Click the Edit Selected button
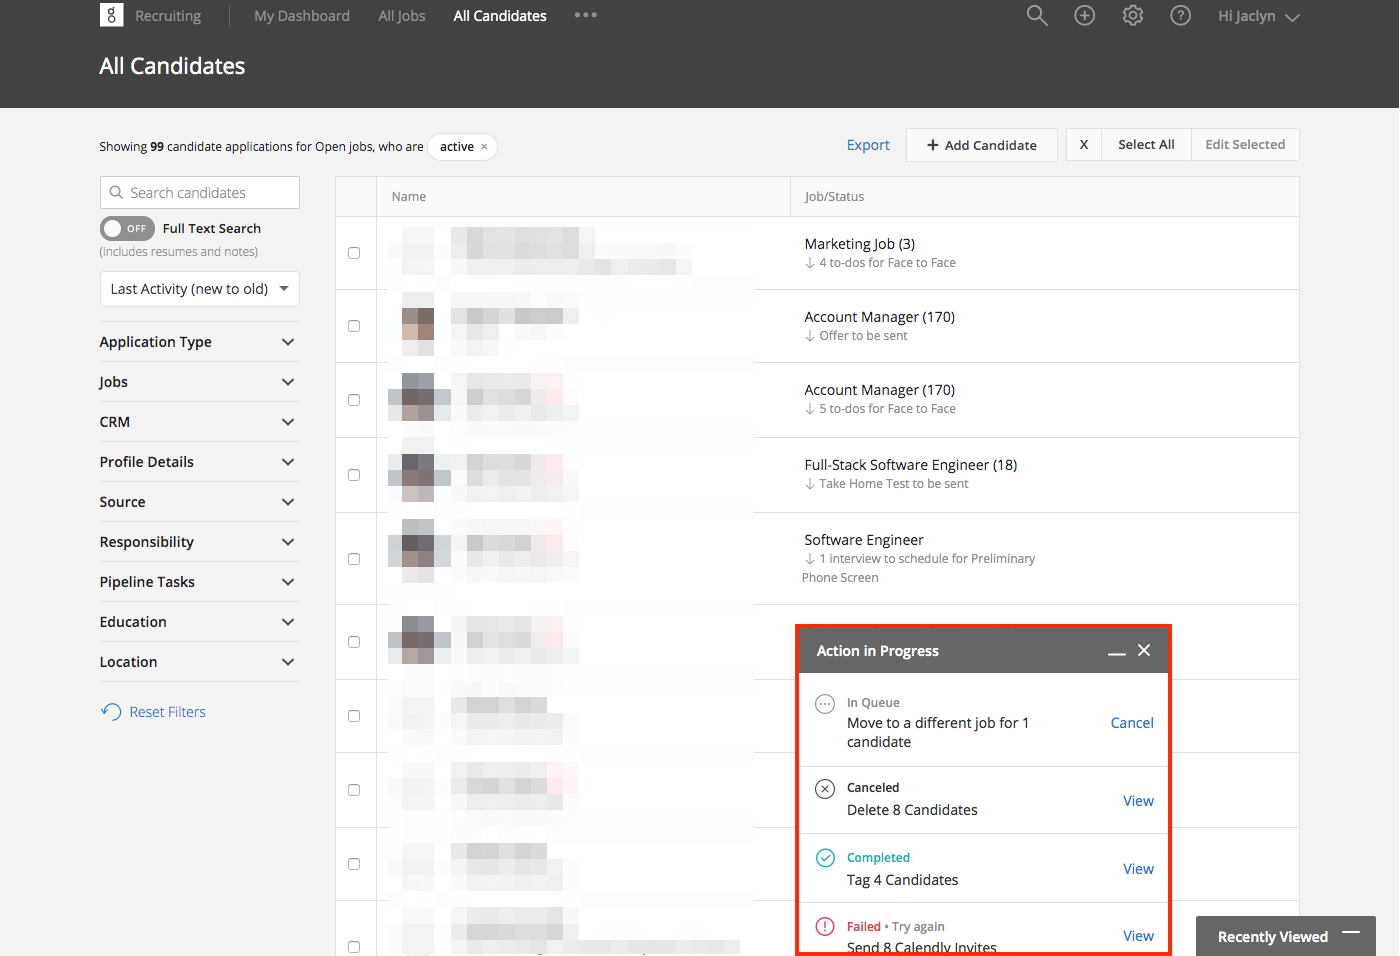 pos(1245,145)
